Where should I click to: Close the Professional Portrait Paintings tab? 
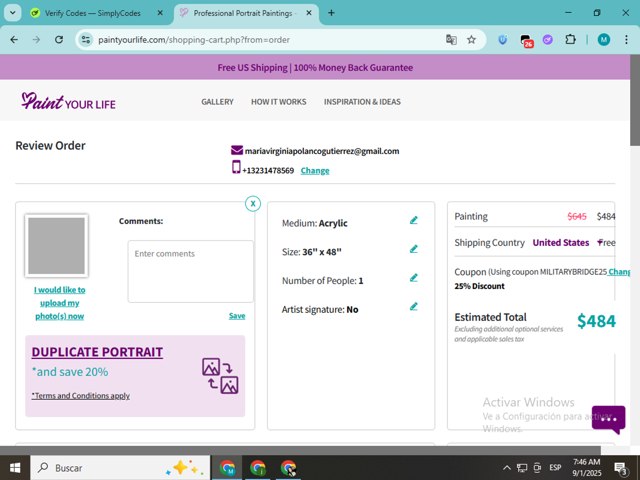pos(309,13)
